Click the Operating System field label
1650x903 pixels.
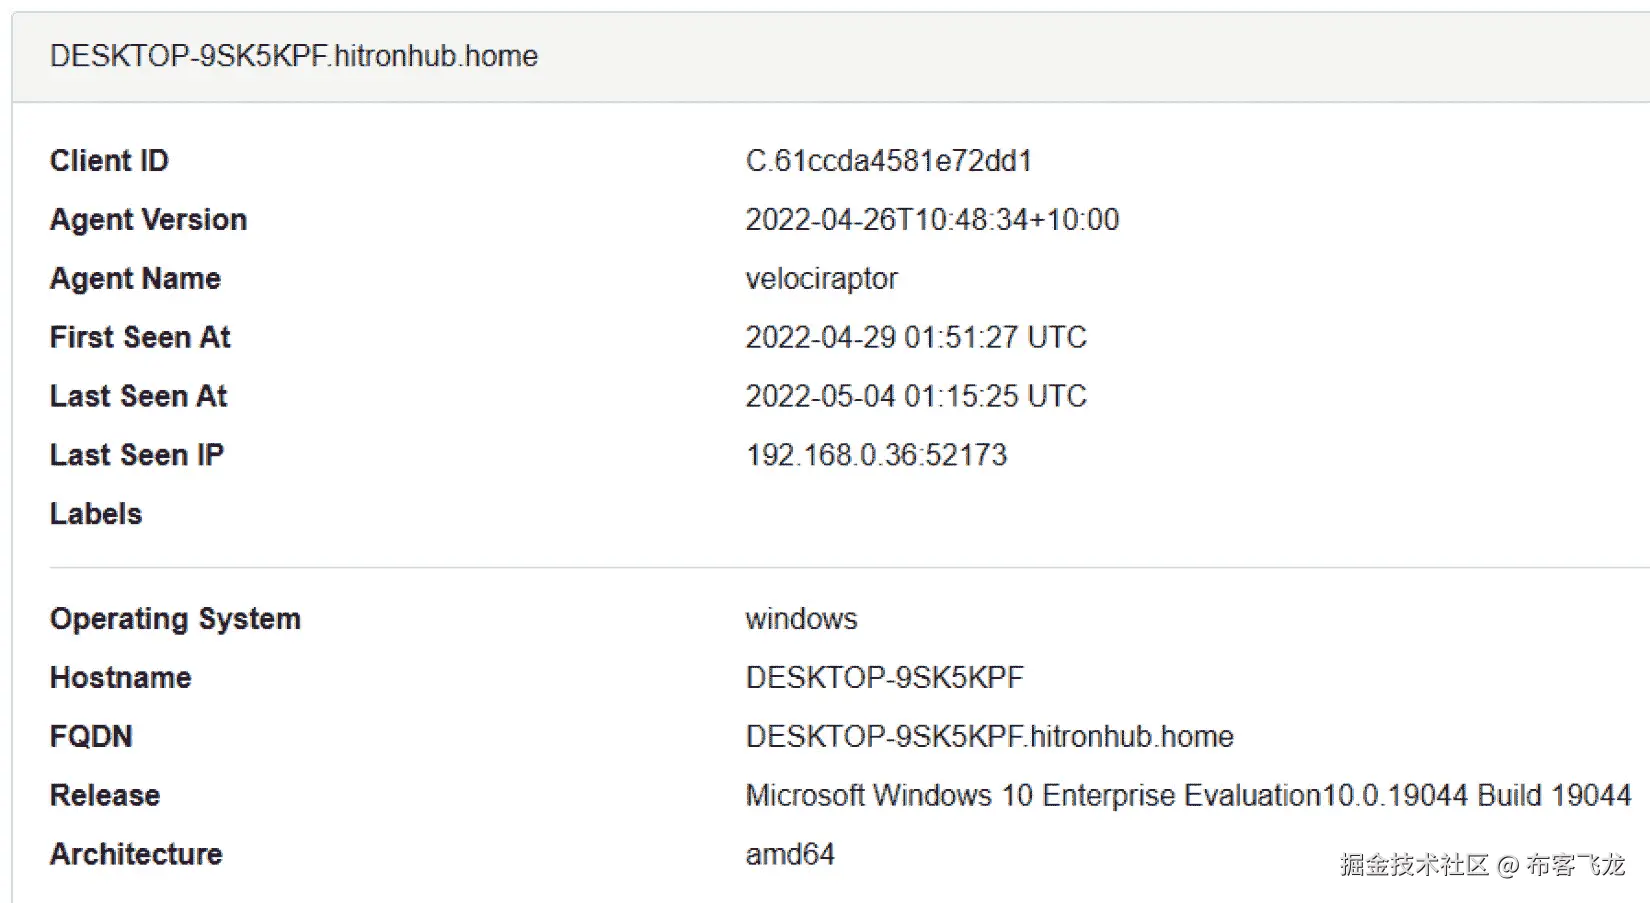[175, 619]
